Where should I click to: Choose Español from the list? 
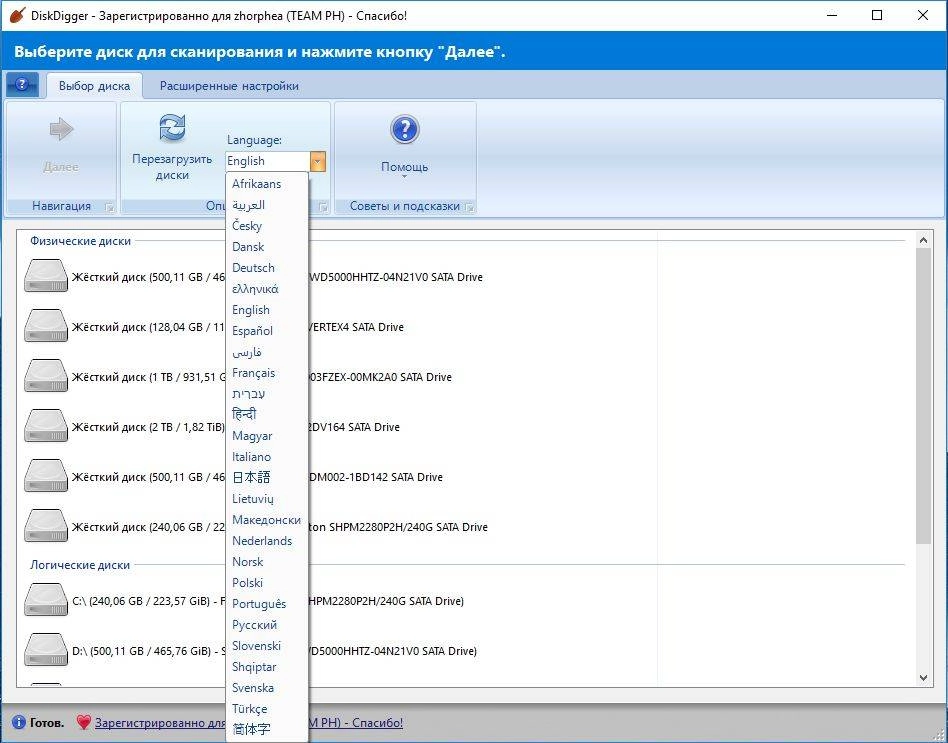[267, 331]
